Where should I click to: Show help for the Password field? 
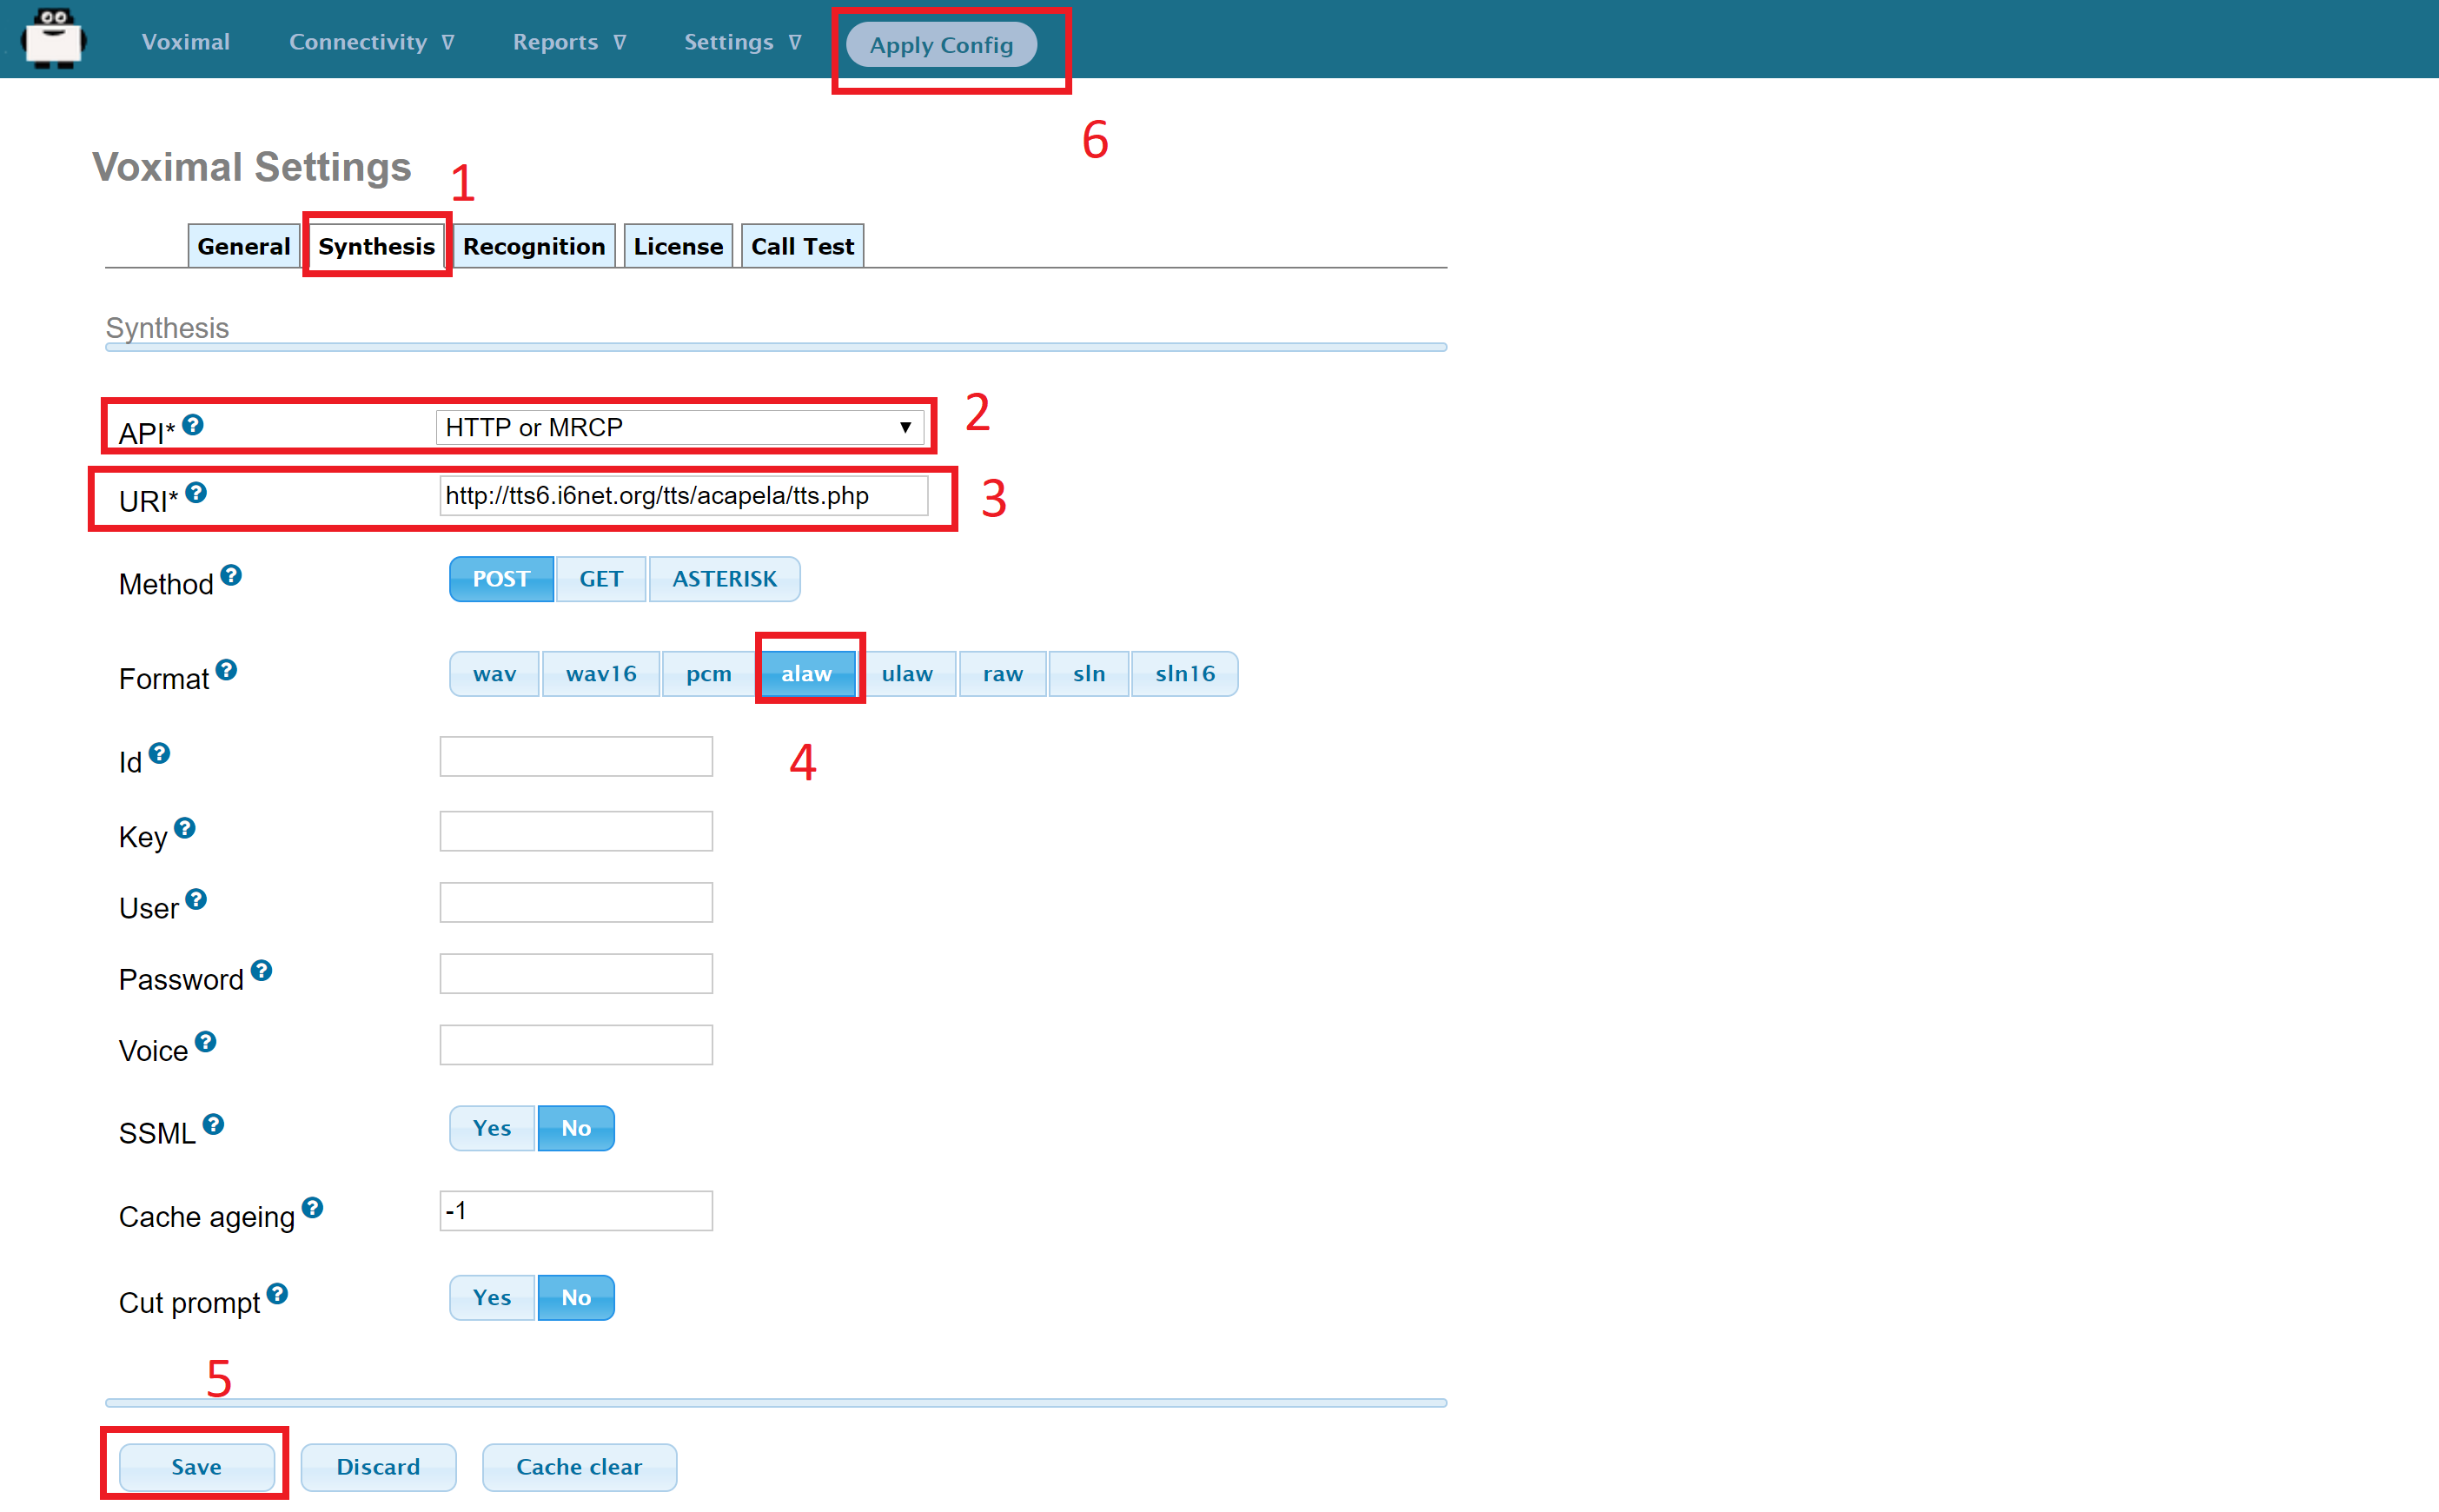coord(261,971)
